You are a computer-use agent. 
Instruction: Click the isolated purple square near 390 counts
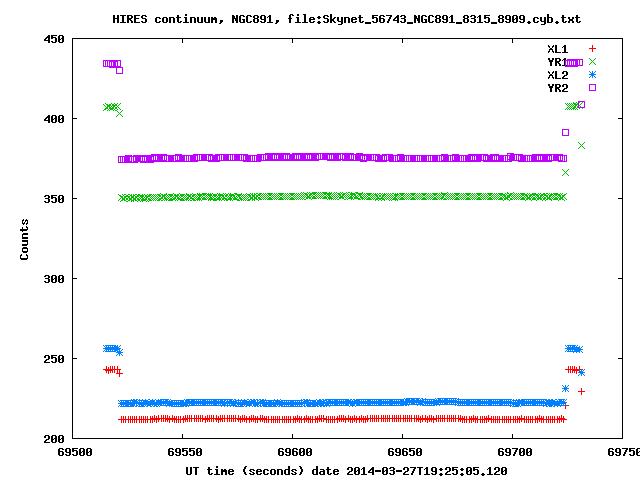[x=565, y=133]
